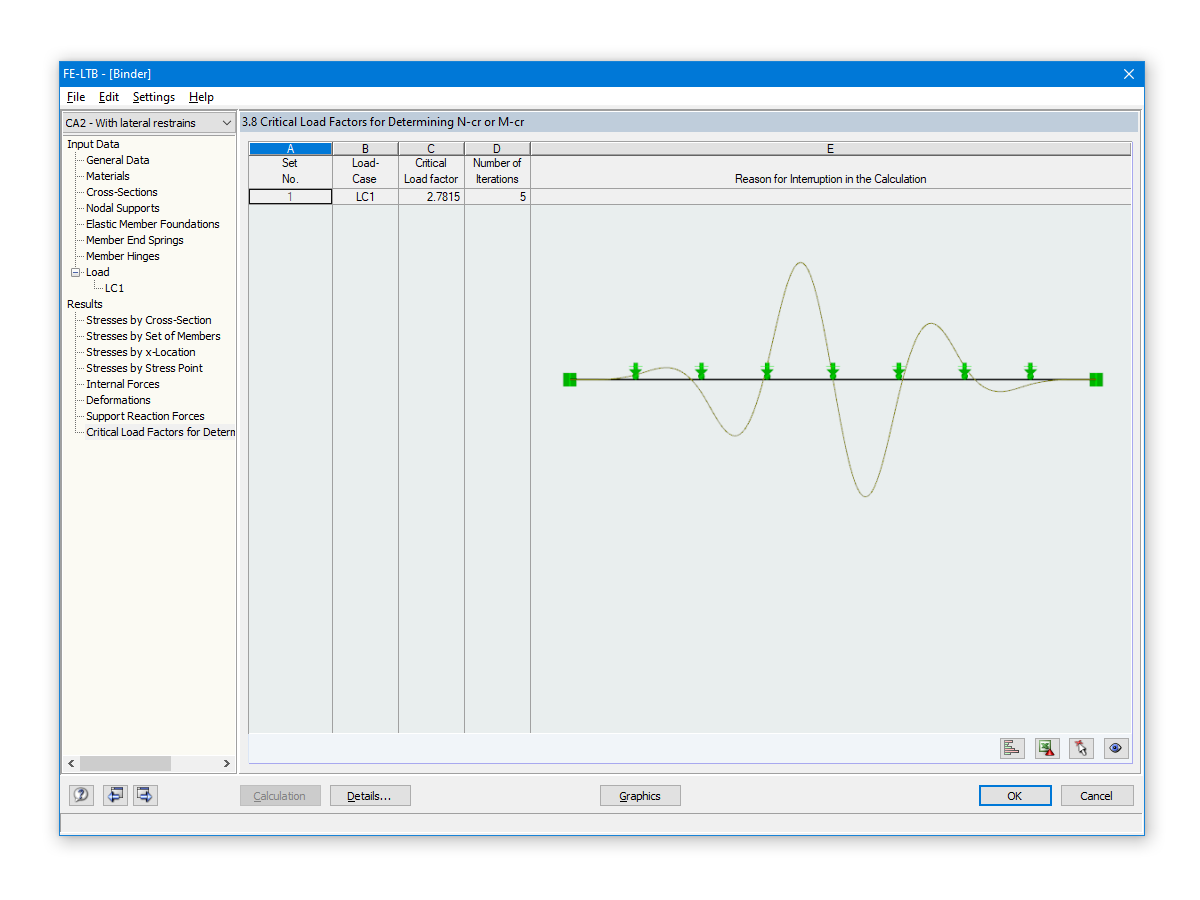
Task: Go to next table with right arrow icon
Action: click(146, 795)
